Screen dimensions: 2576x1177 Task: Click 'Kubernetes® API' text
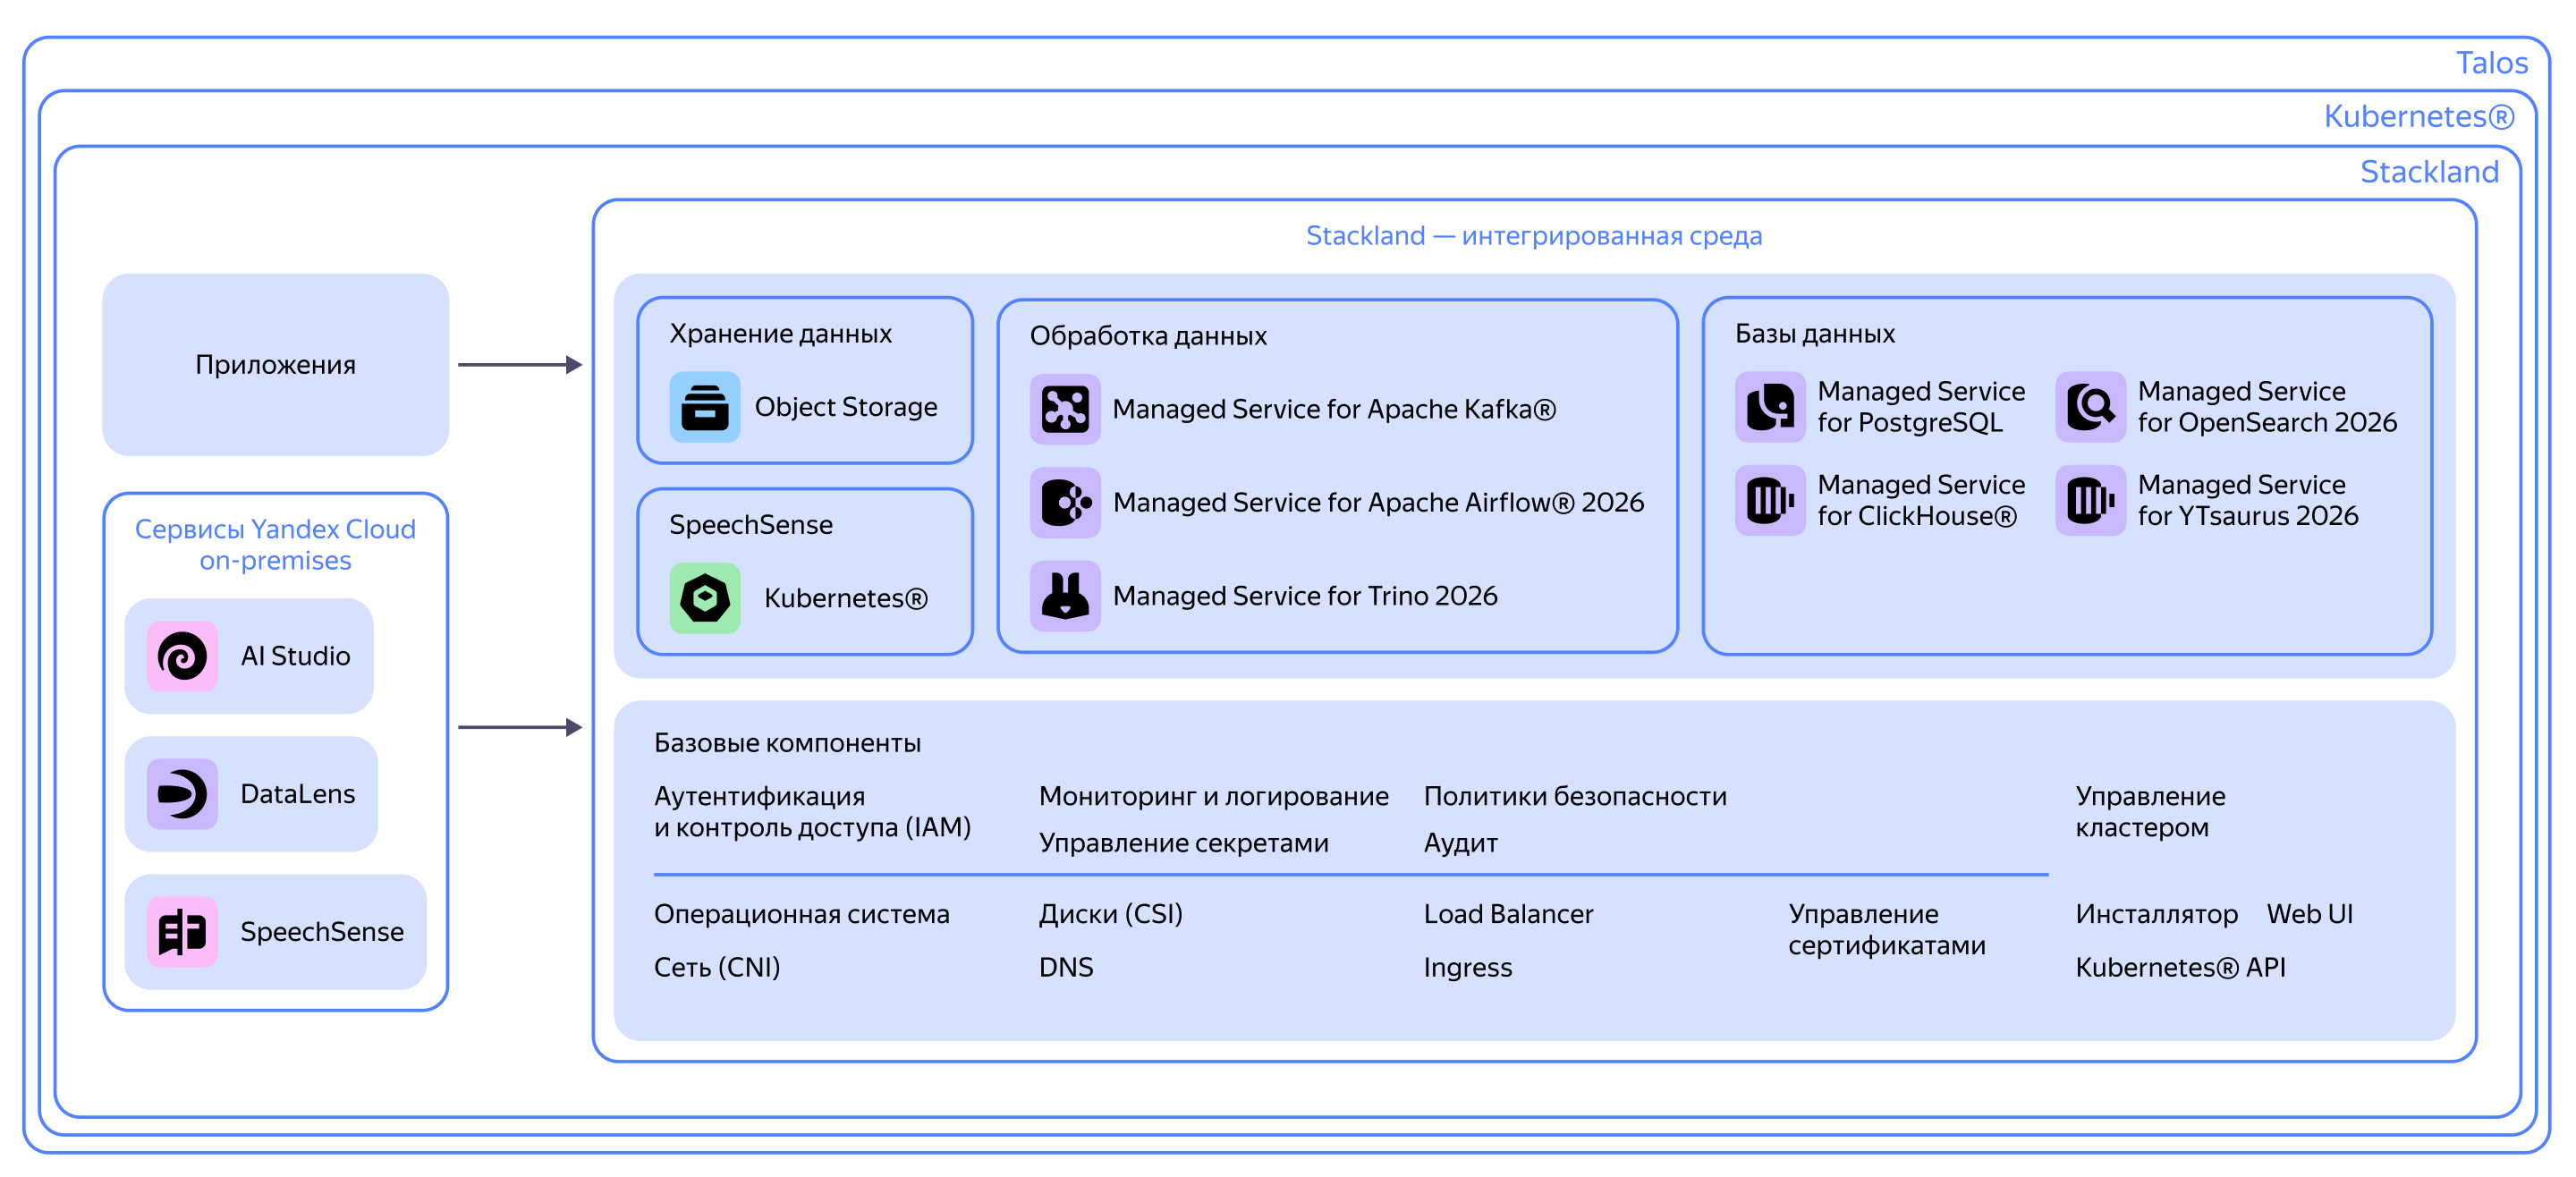2180,967
